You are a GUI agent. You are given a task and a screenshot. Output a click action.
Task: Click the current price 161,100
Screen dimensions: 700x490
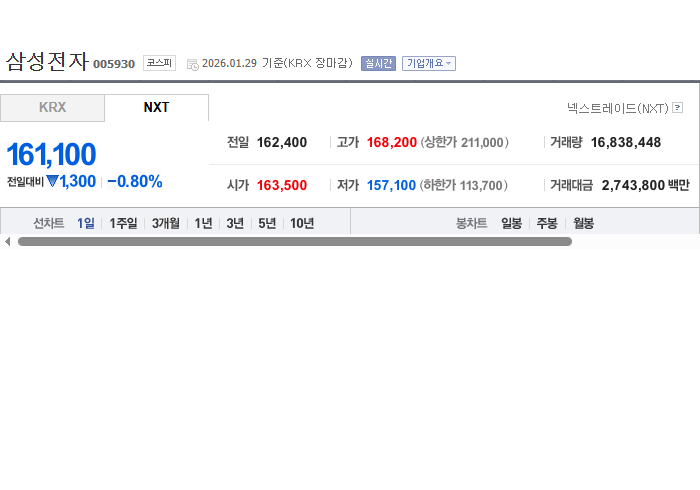[51, 154]
